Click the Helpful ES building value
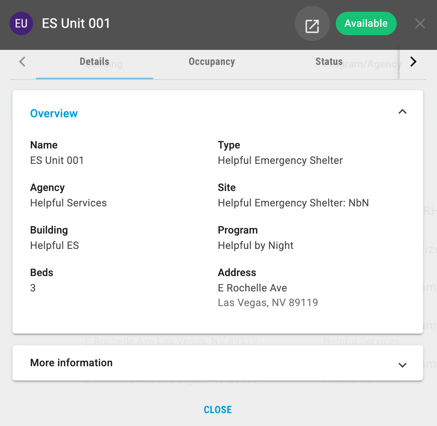437x426 pixels. pyautogui.click(x=55, y=246)
